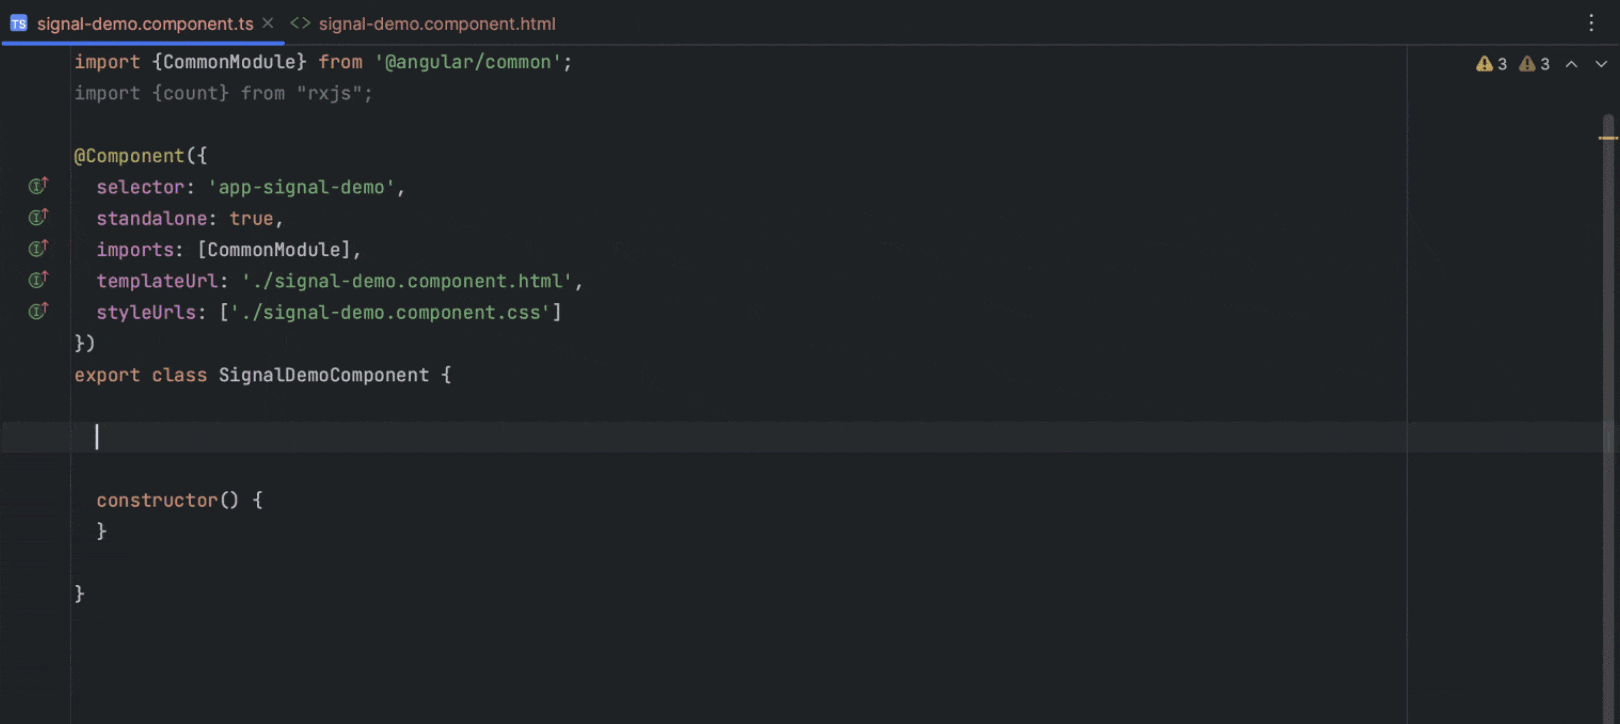Click the TS file icon on the first tab

[19, 23]
